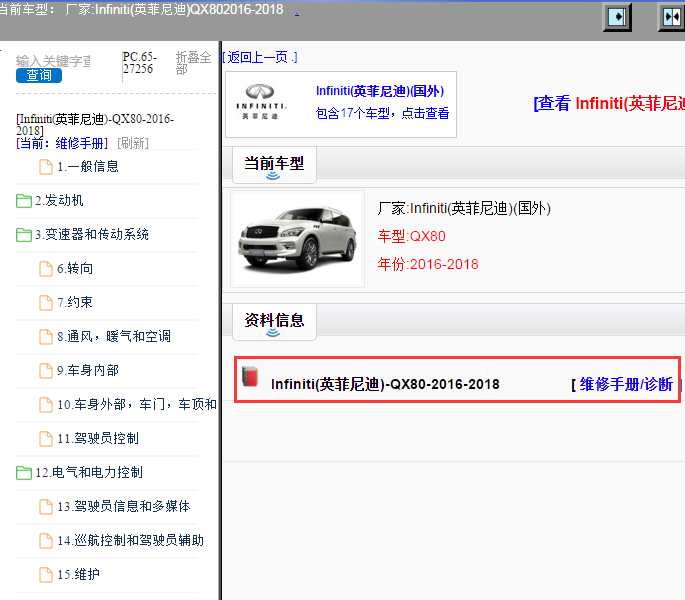Viewport: 685px width, 600px height.
Task: Click the red book icon for QX80 manual
Action: pyautogui.click(x=250, y=377)
